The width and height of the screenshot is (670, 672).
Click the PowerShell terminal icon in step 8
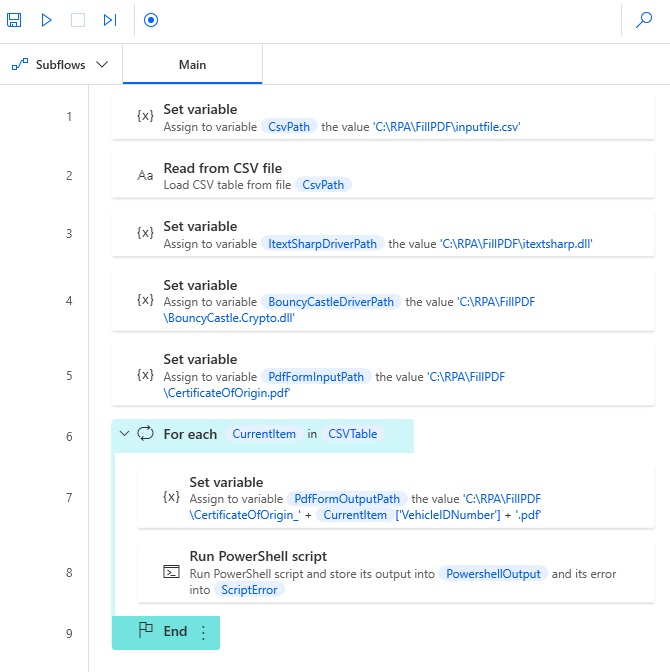pos(171,572)
